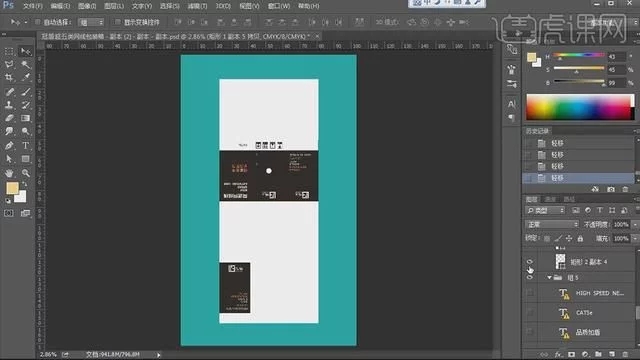Open fill slider dropdown arrow

[x=635, y=238]
